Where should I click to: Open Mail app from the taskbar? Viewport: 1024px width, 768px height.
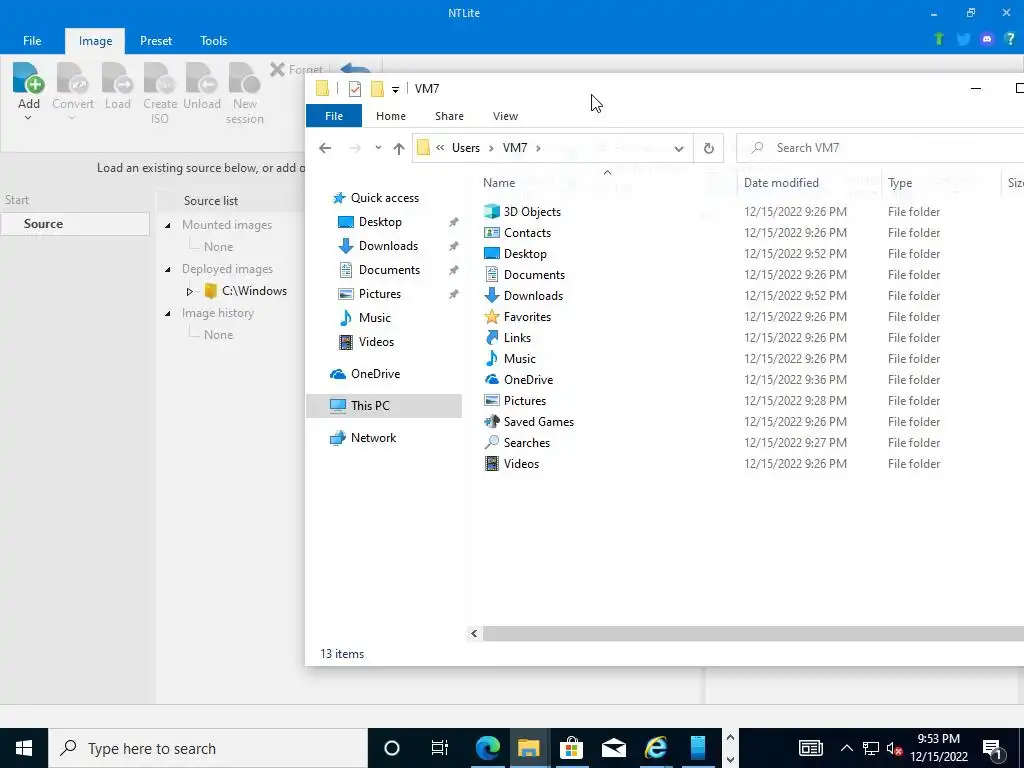click(614, 748)
